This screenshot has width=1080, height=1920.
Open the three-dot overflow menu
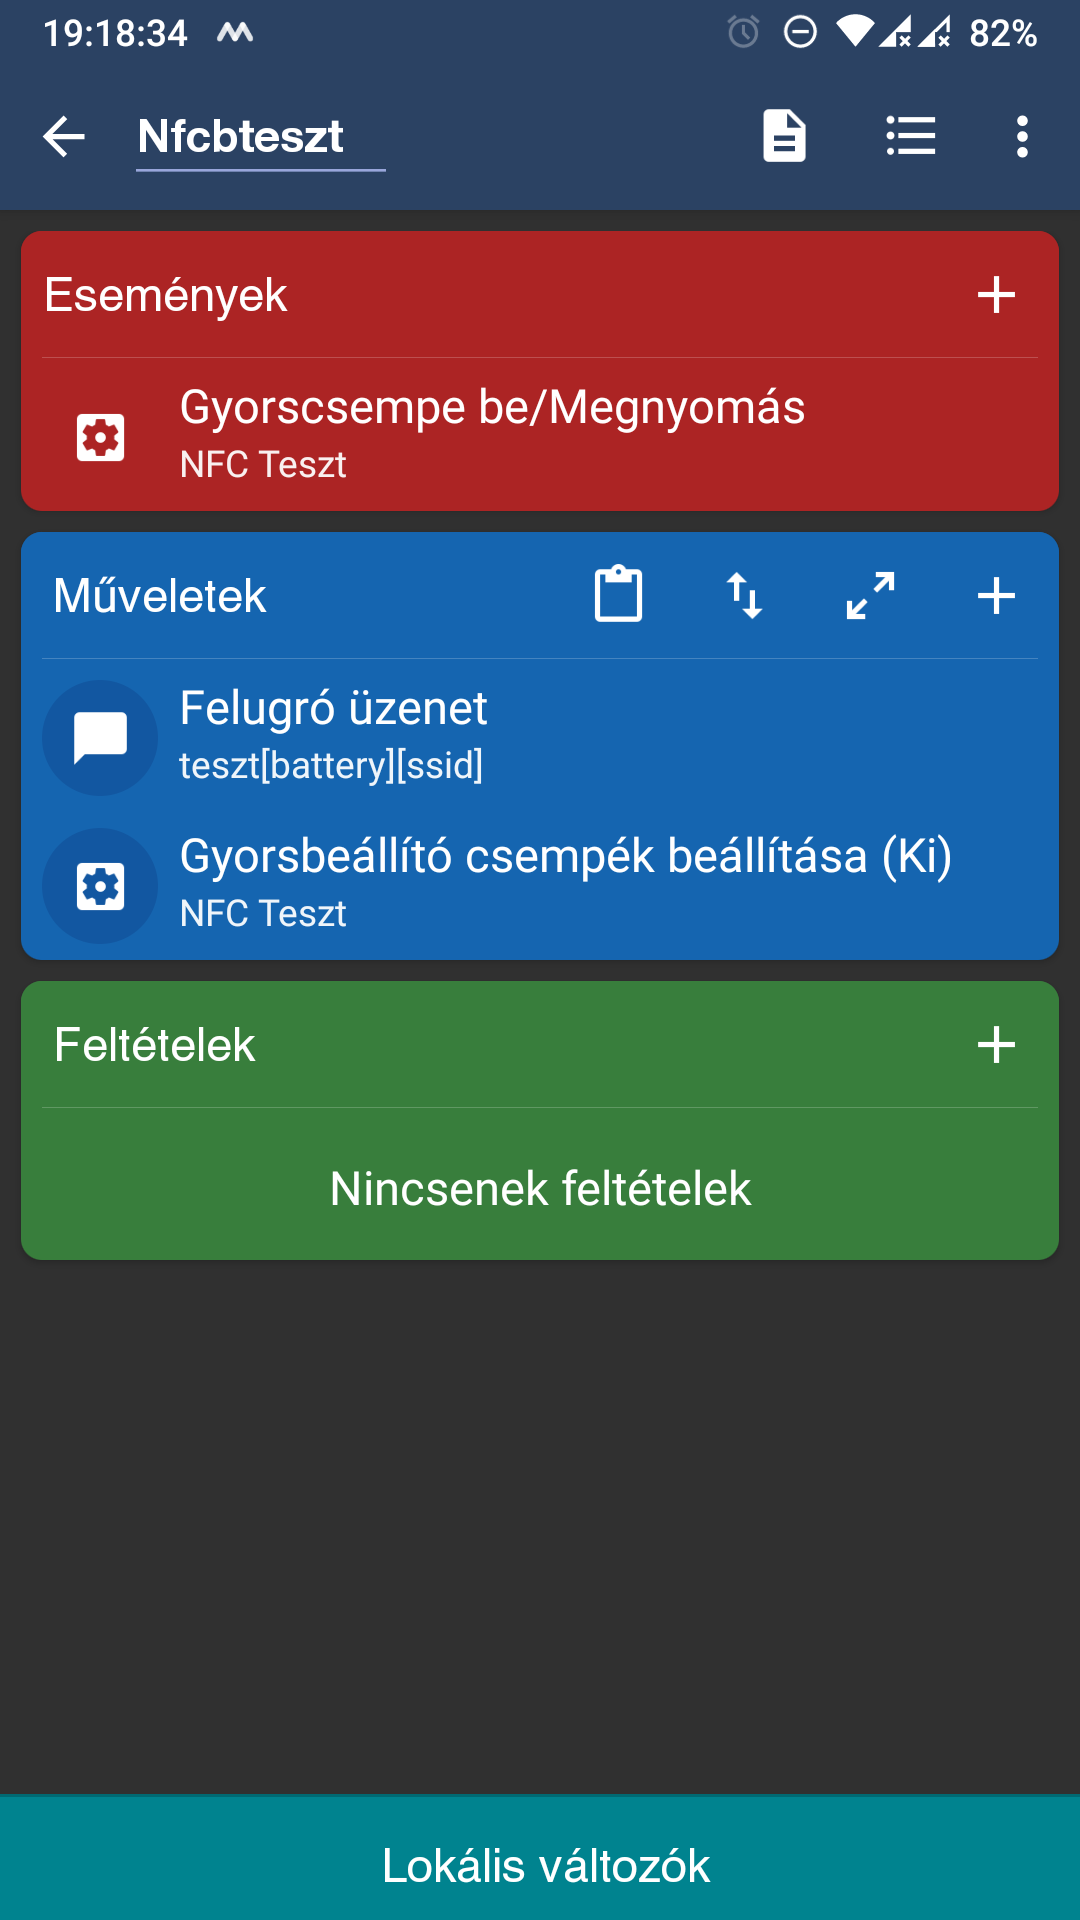(x=1022, y=136)
